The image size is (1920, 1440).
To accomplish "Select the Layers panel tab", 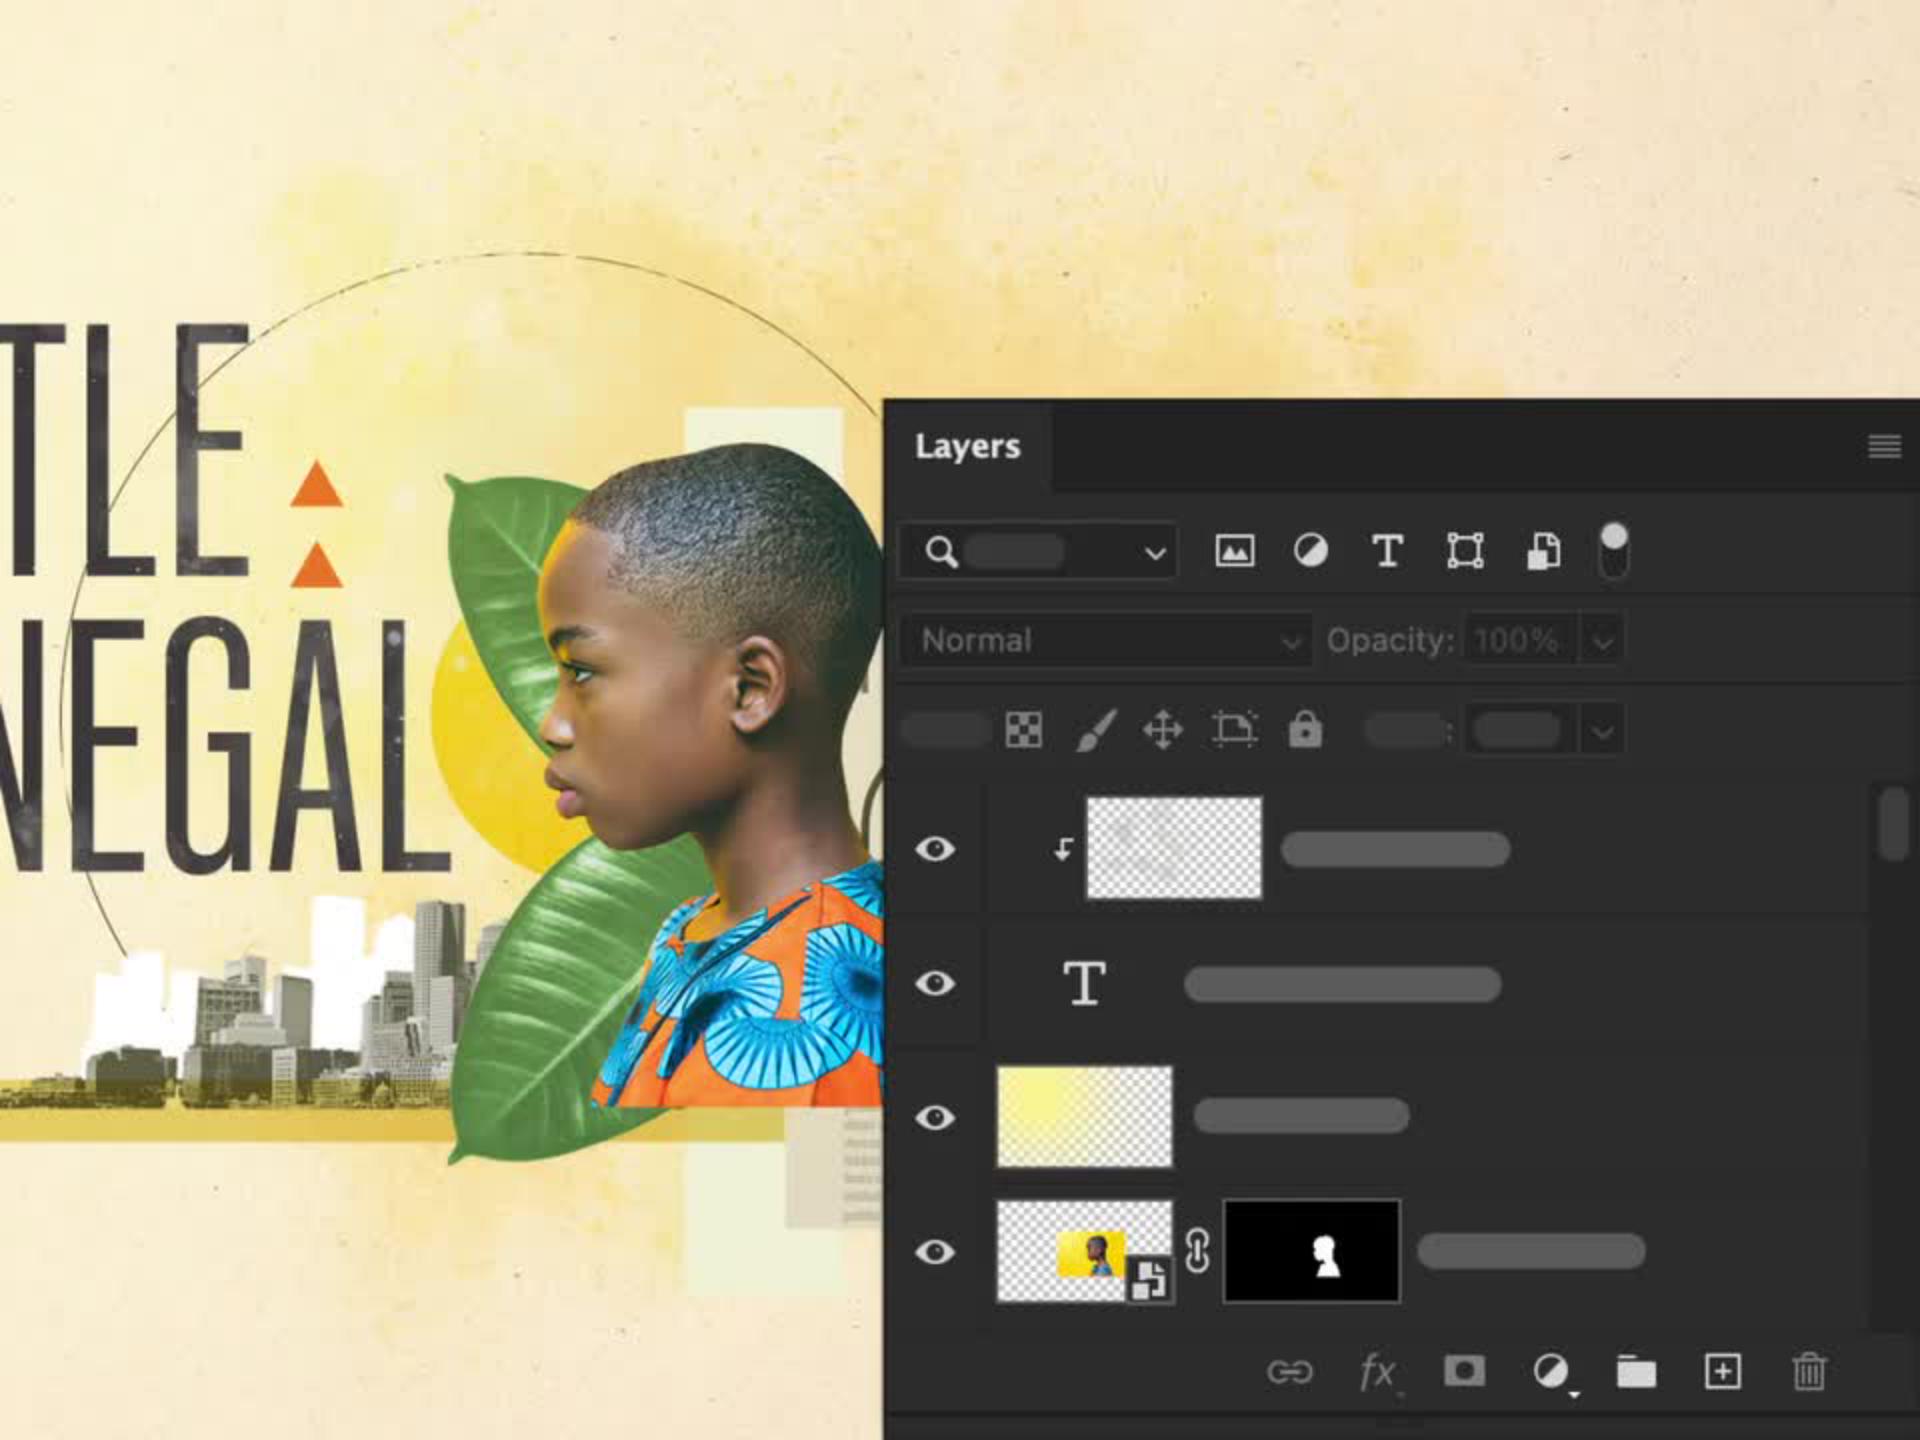I will pyautogui.click(x=967, y=446).
